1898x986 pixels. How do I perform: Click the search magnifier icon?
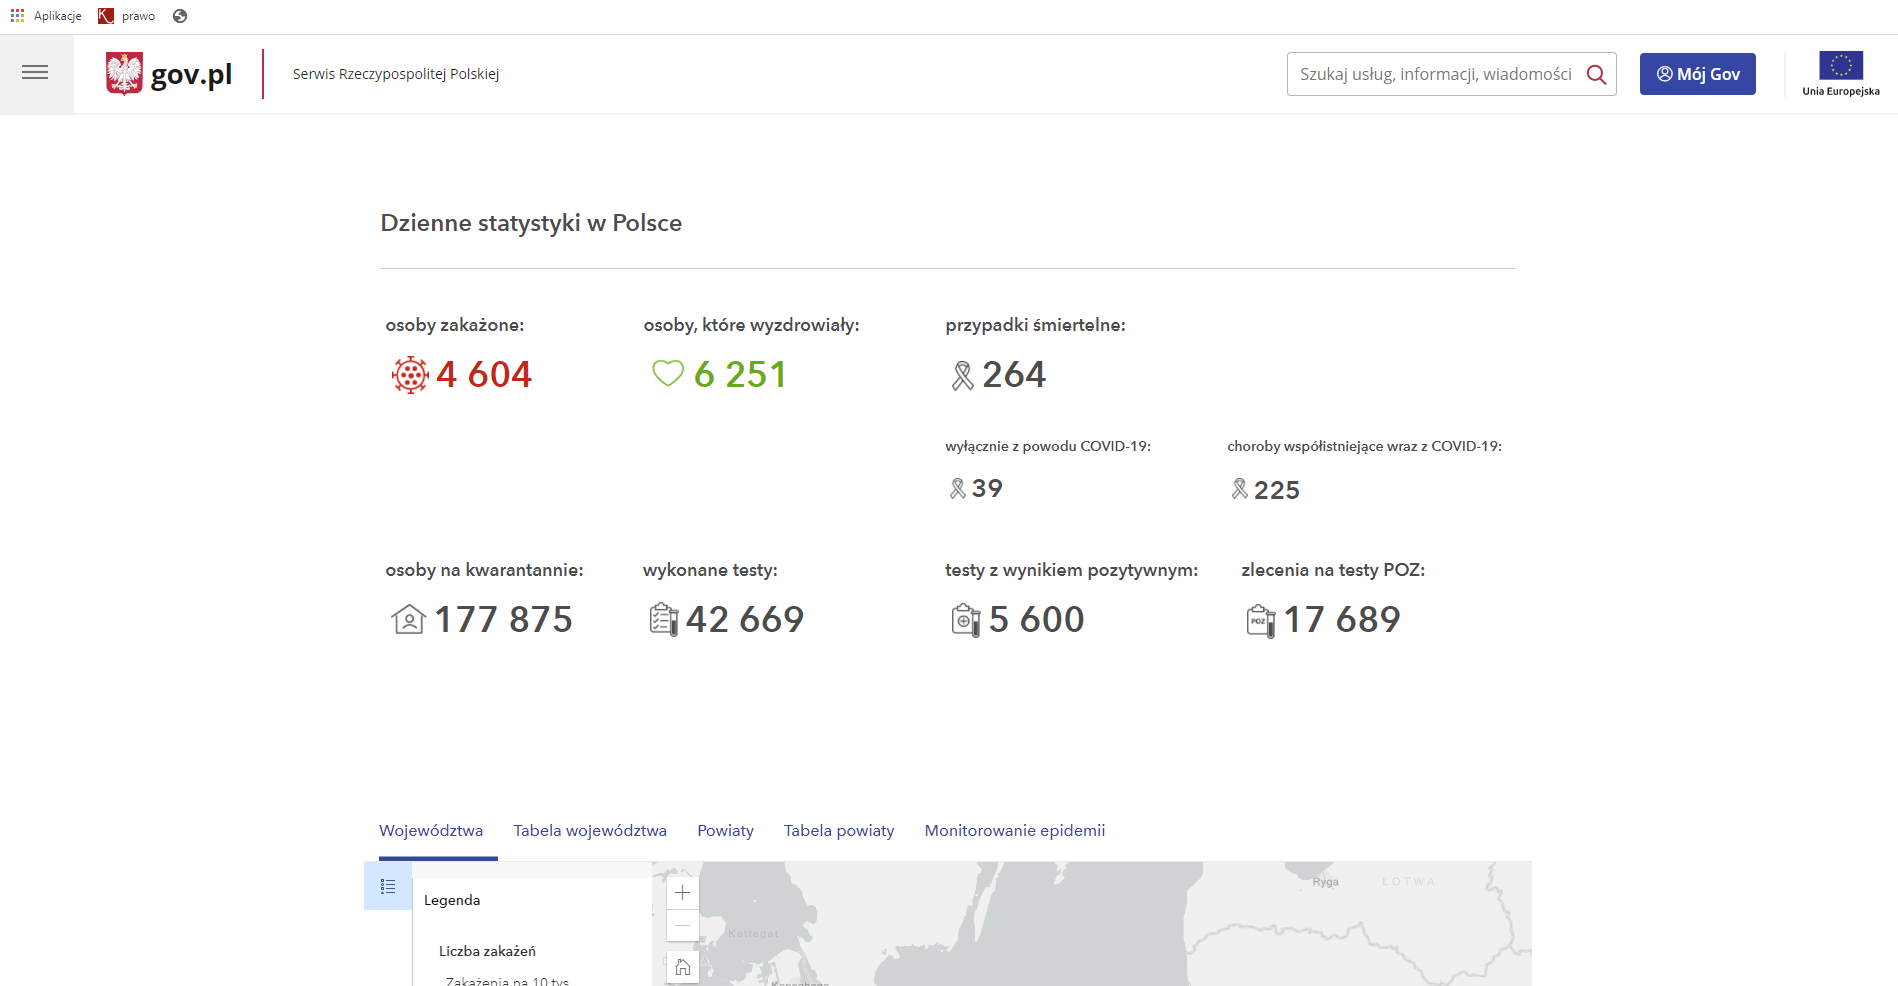(x=1596, y=75)
